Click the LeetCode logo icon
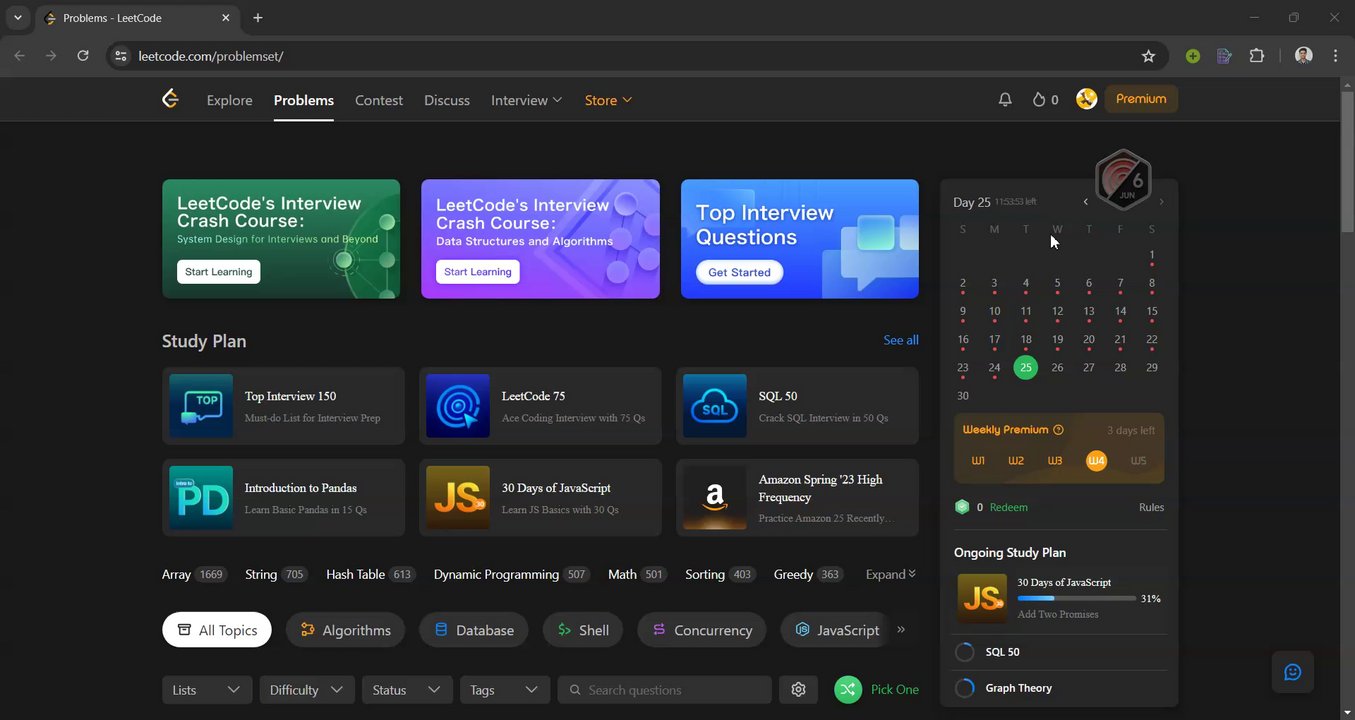The height and width of the screenshot is (720, 1355). tap(170, 98)
